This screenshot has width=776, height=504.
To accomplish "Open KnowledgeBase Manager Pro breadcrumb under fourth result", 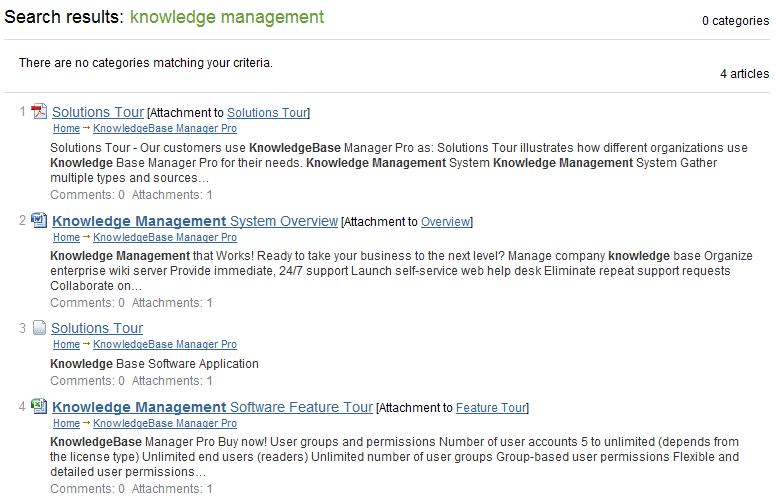I will pos(165,423).
